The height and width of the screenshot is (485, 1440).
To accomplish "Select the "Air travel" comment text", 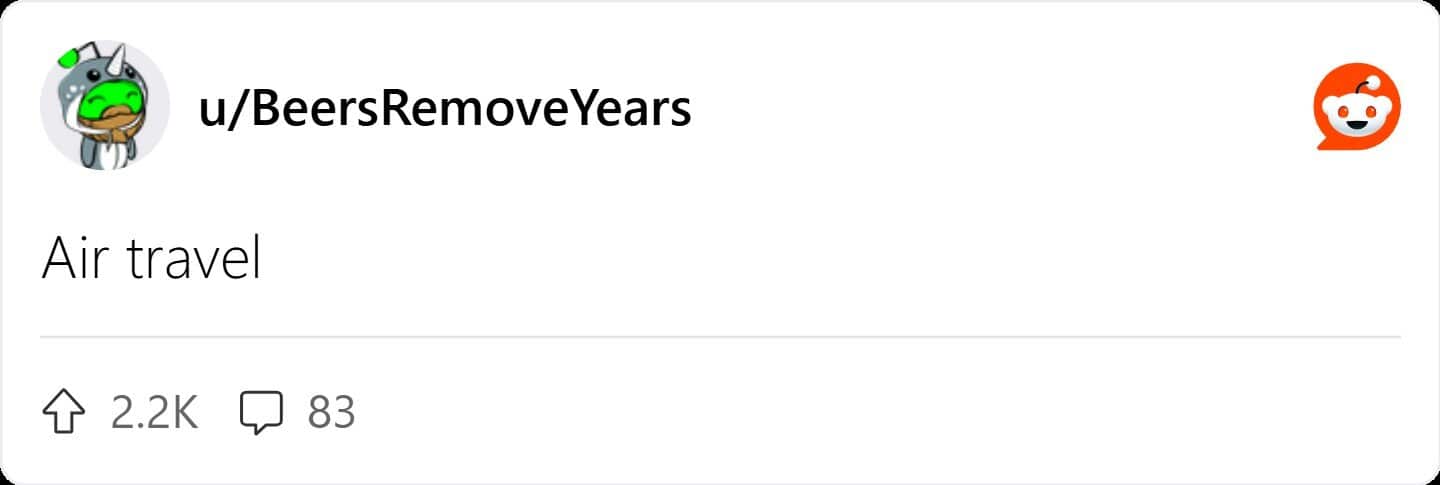I will [151, 260].
